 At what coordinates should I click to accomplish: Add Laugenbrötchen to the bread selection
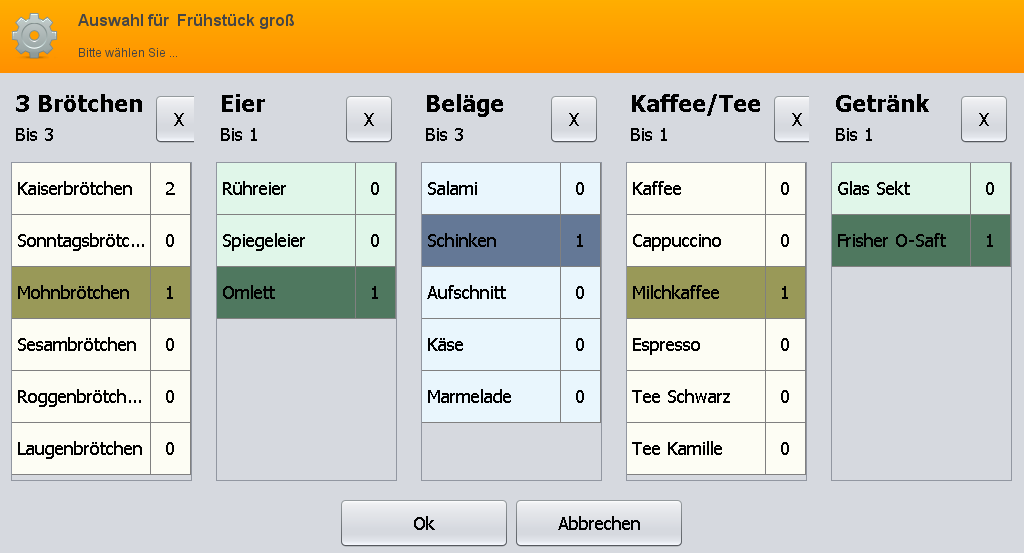pyautogui.click(x=101, y=448)
